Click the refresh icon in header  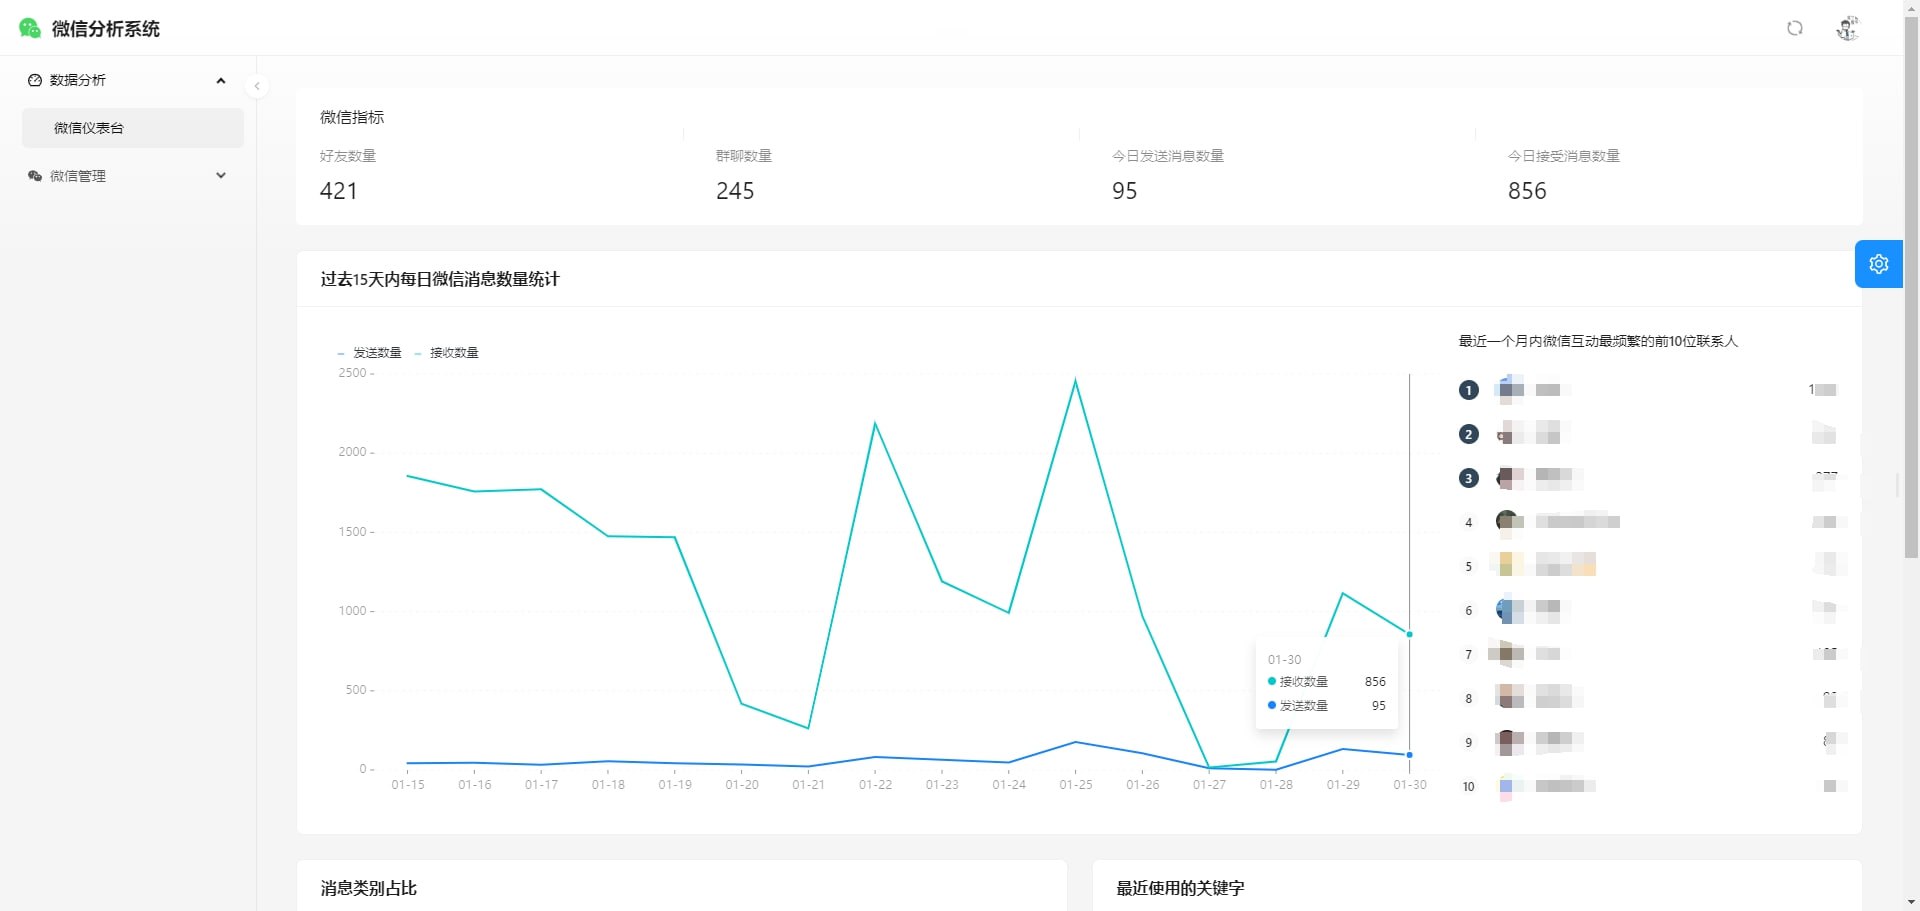tap(1795, 28)
